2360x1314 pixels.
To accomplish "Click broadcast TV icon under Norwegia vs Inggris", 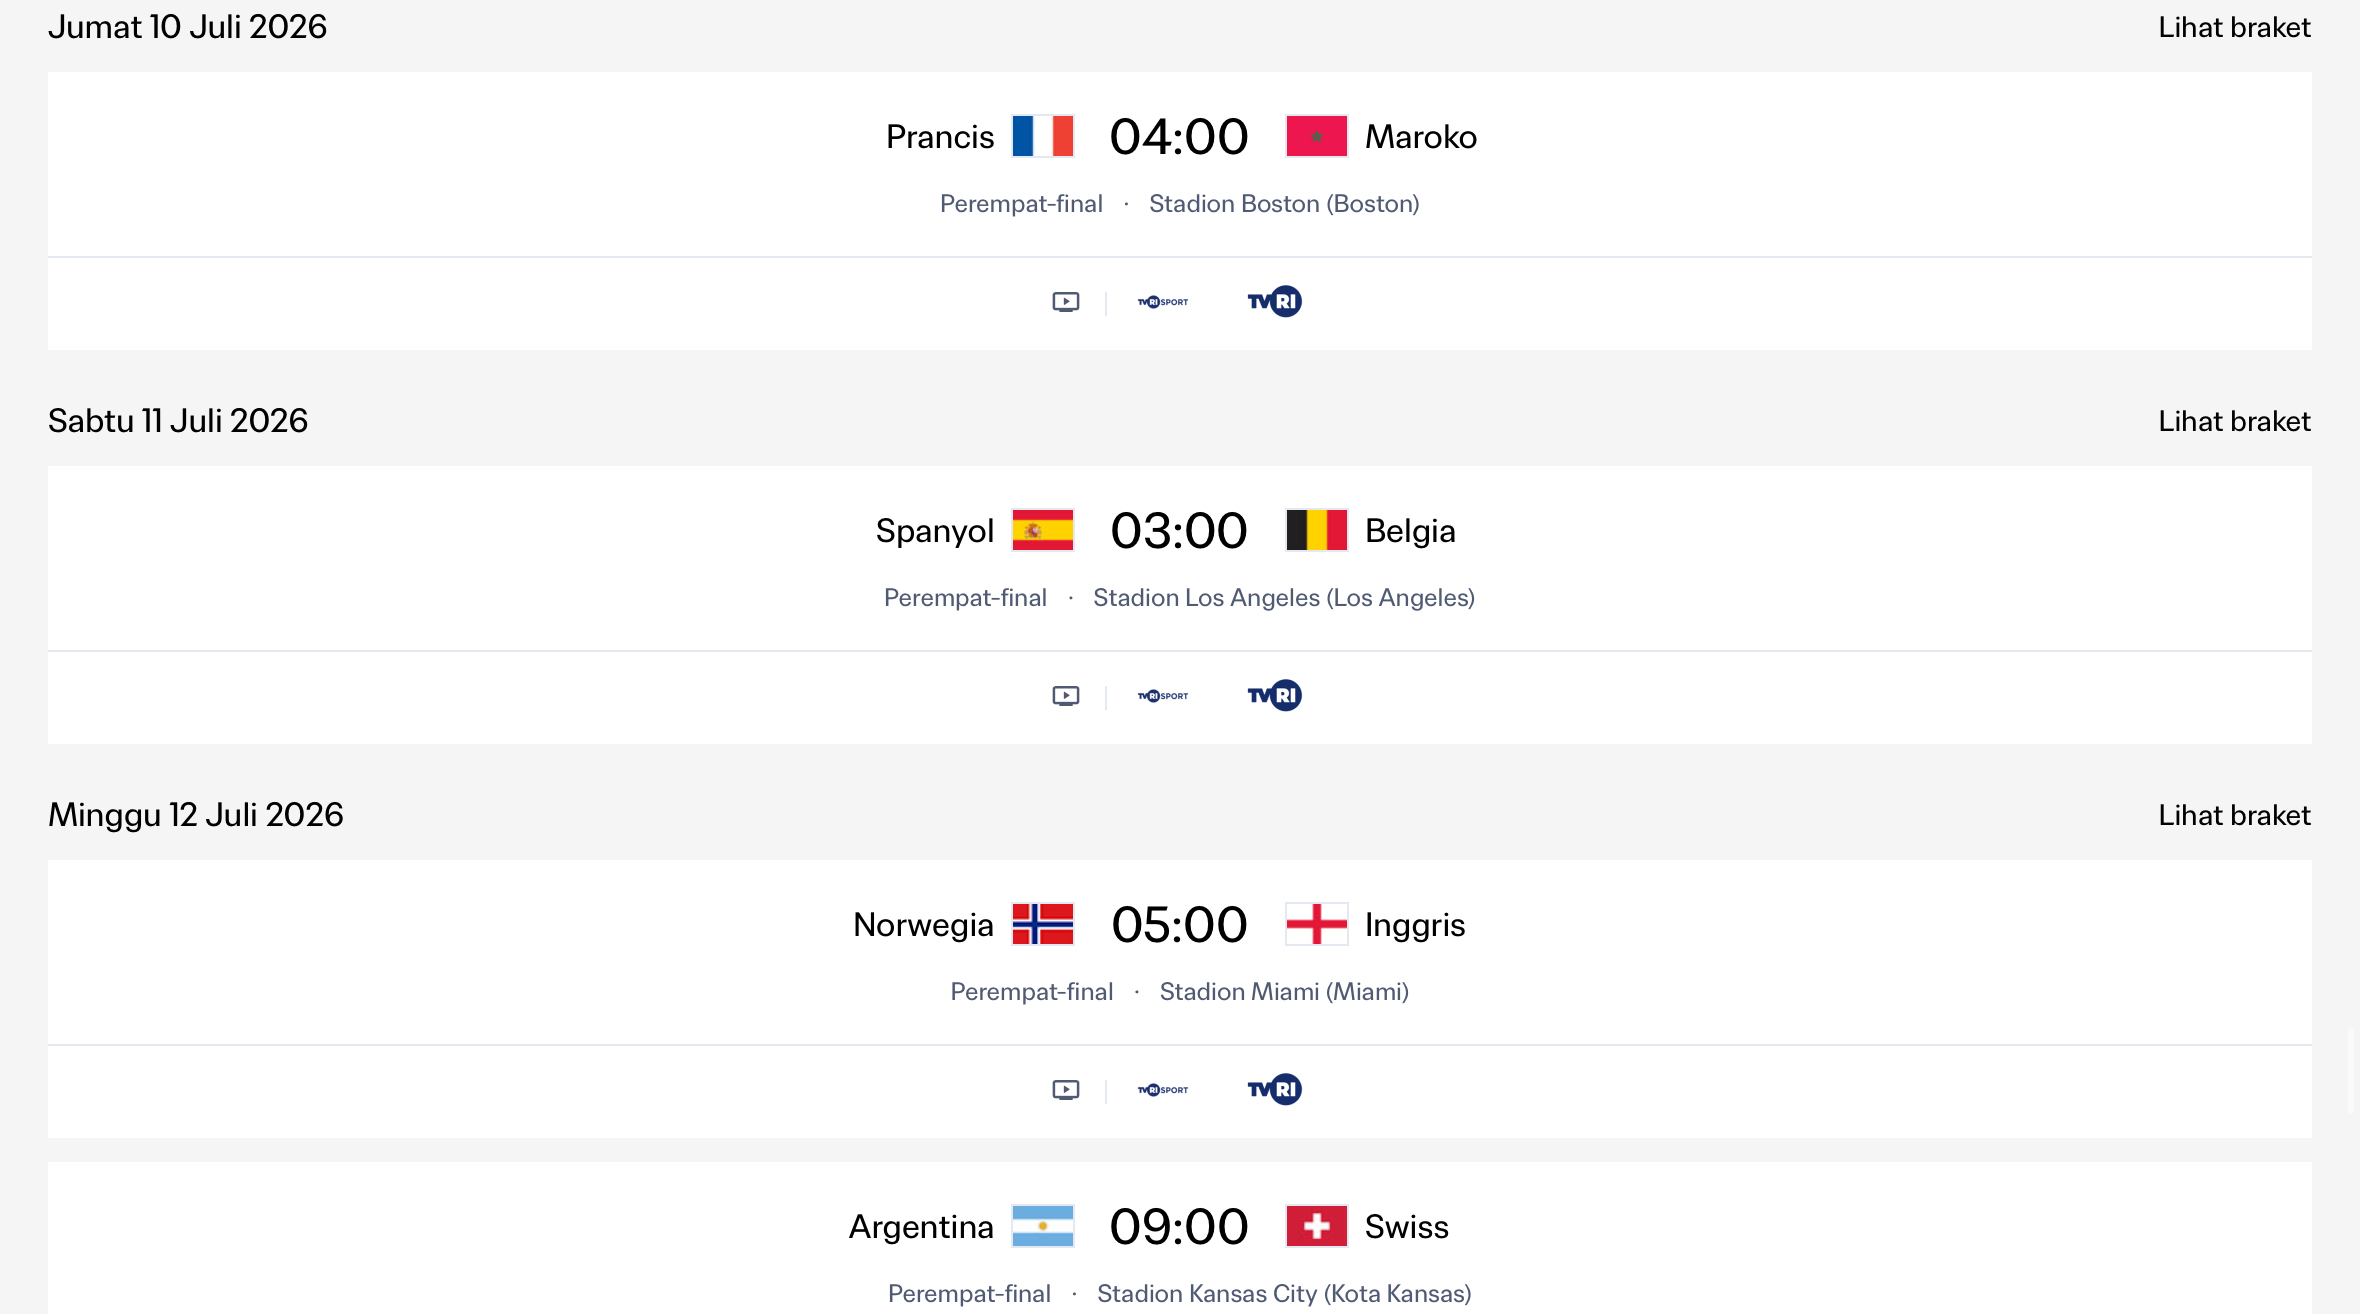I will [x=1066, y=1089].
